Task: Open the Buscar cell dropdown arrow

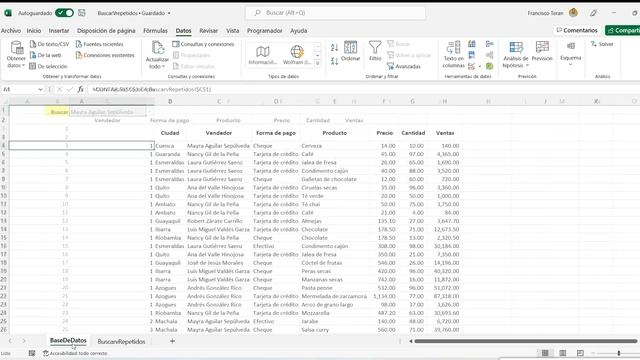Action: point(149,111)
